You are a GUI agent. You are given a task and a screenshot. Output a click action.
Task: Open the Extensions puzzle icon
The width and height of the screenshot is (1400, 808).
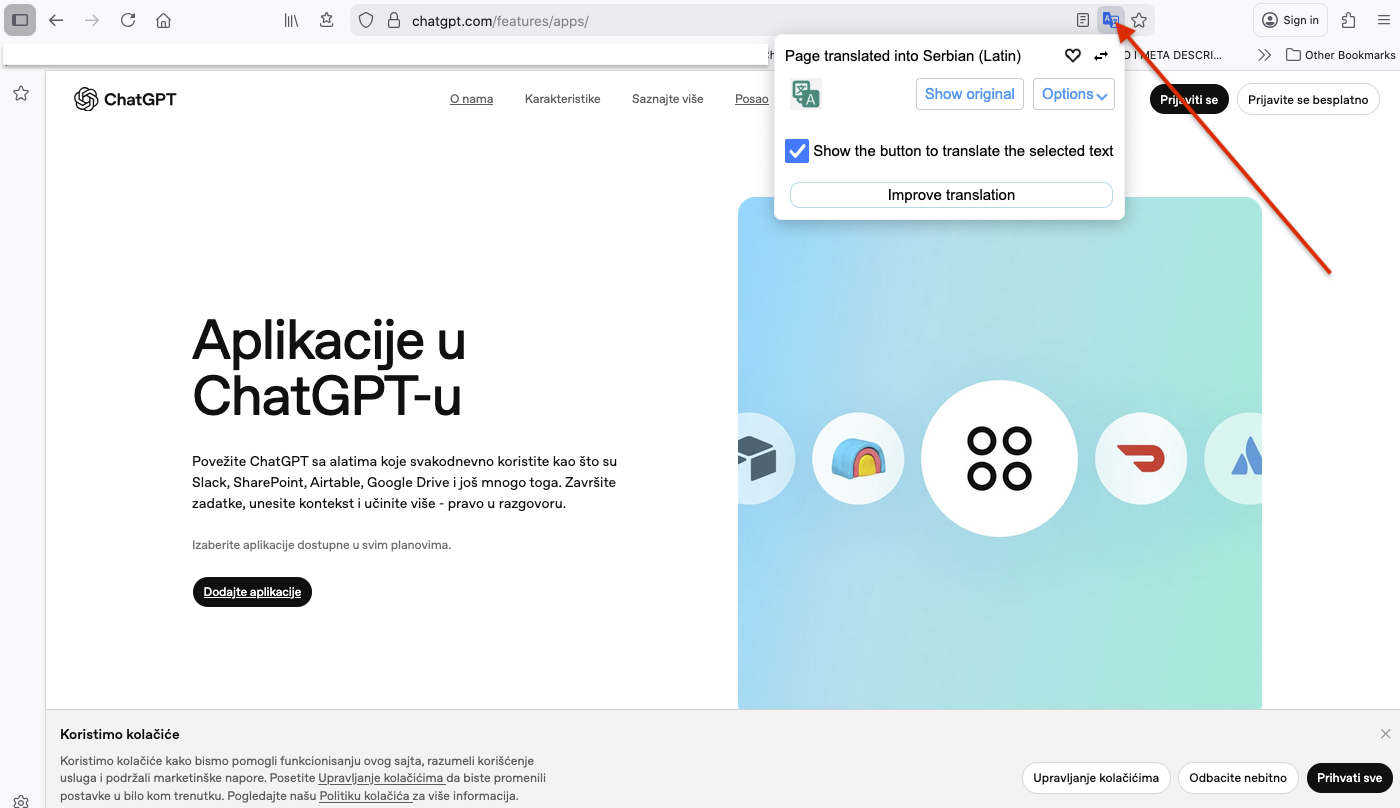[1349, 20]
